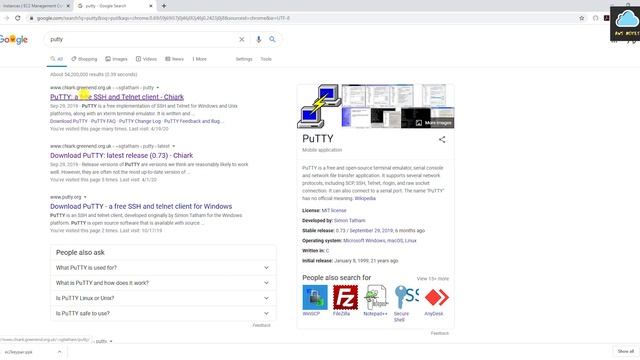Click 'View 15+ more' related searches
This screenshot has height=360, width=640.
(x=433, y=279)
